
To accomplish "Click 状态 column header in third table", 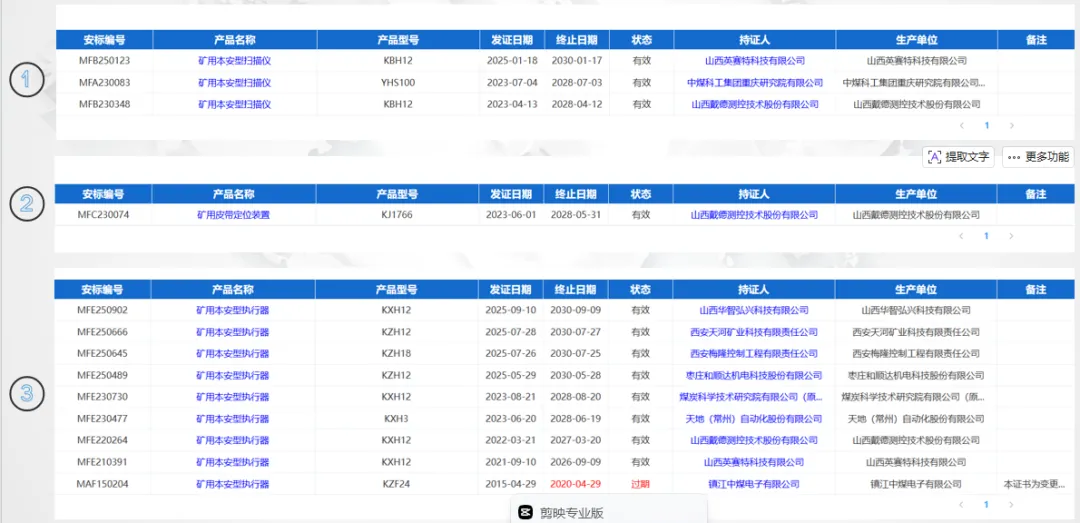I will pyautogui.click(x=640, y=290).
